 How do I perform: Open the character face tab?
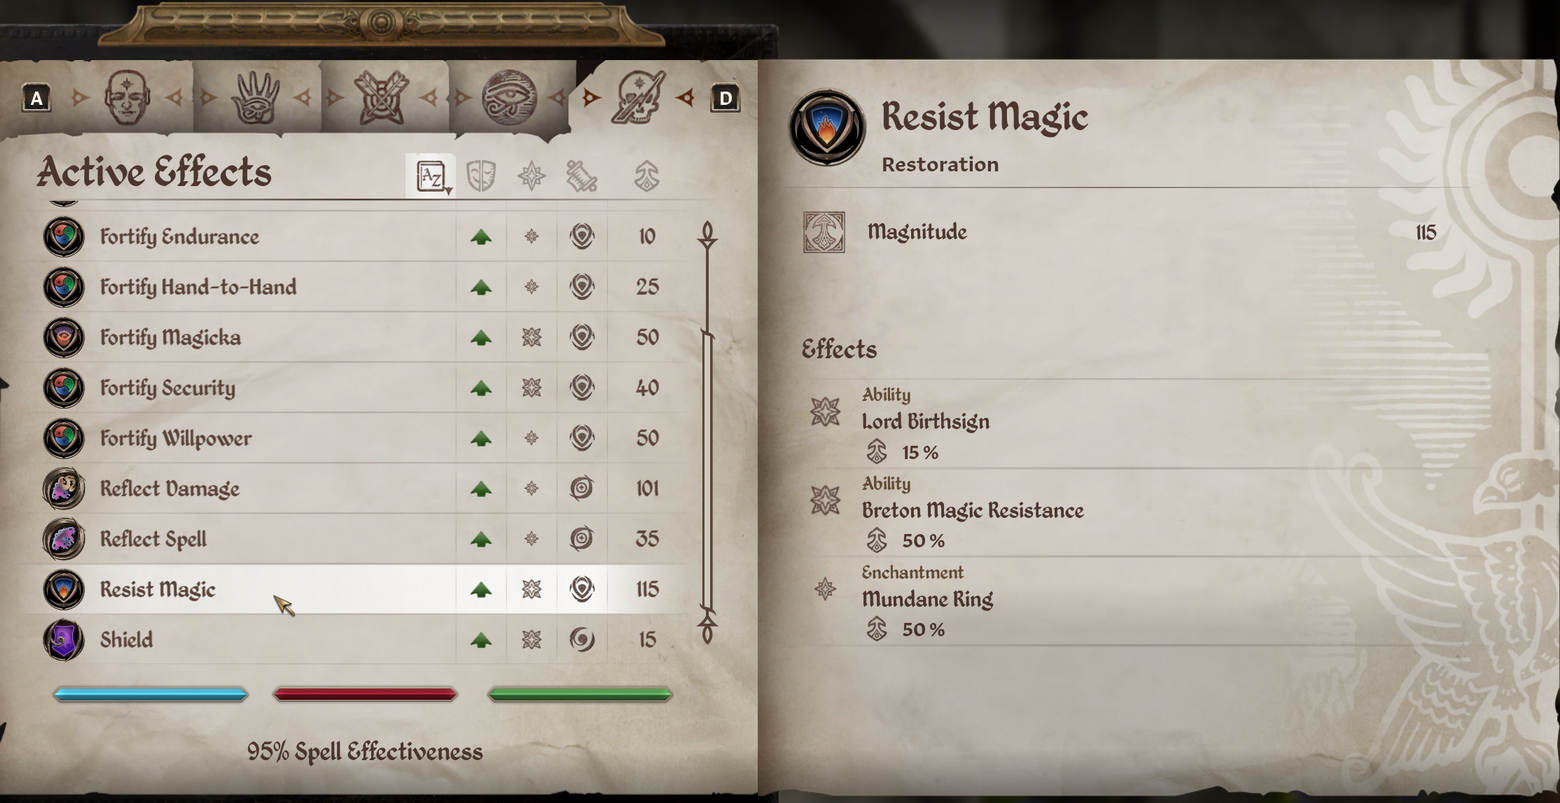point(128,98)
